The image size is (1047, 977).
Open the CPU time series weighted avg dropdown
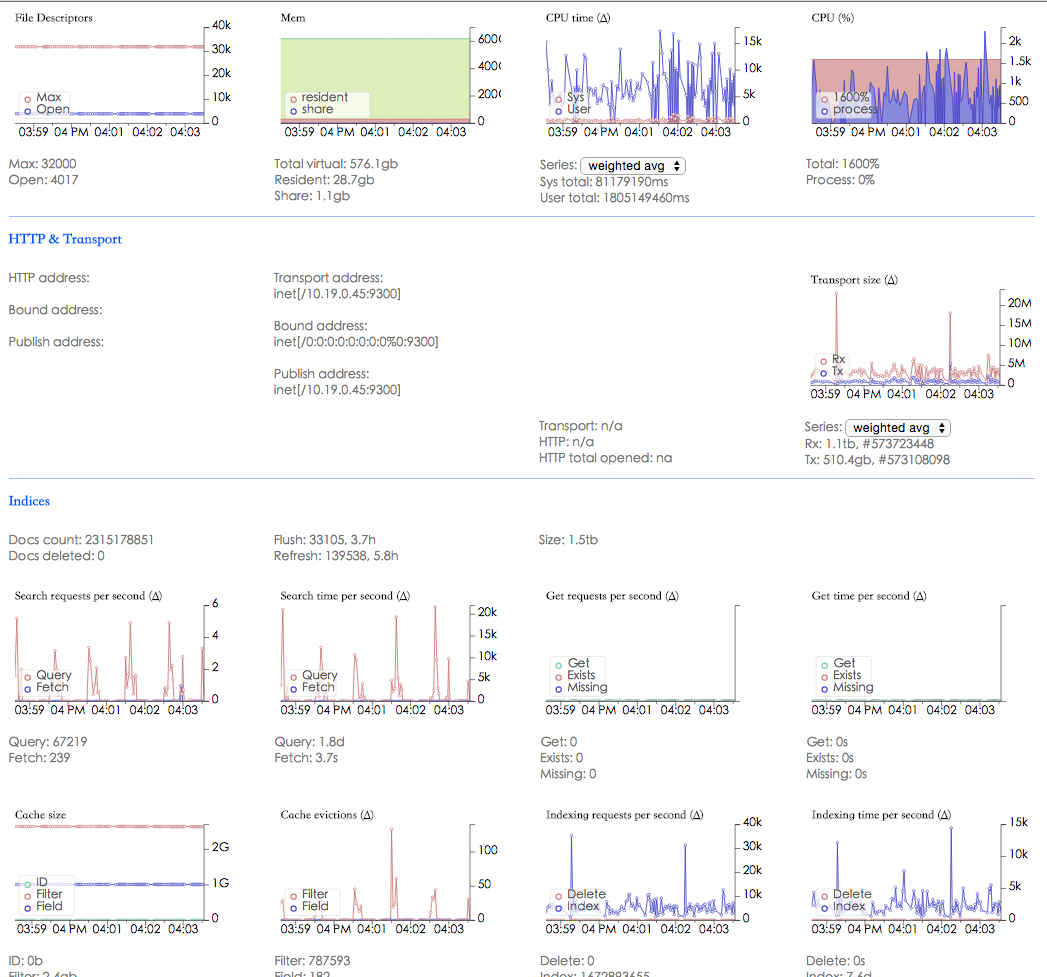click(632, 166)
